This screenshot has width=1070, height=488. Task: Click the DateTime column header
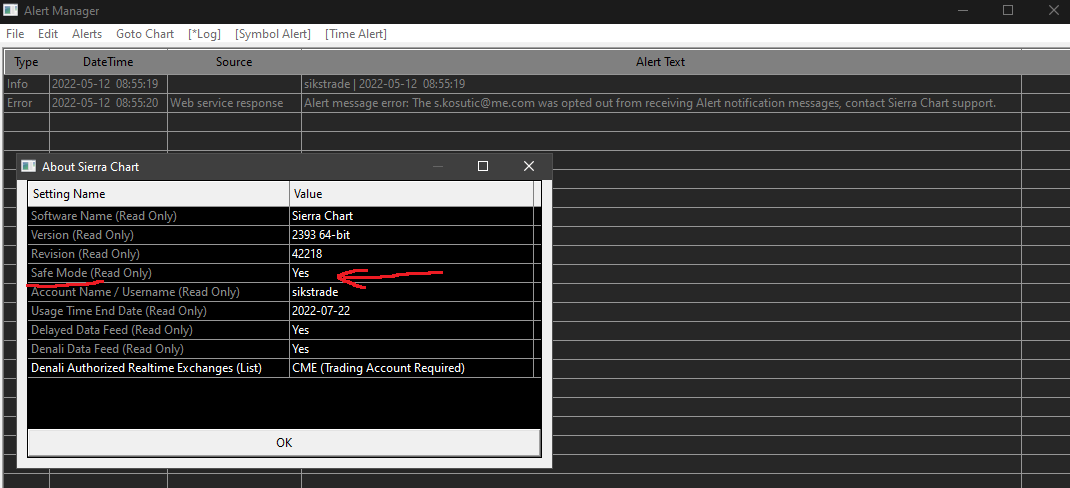pos(108,62)
